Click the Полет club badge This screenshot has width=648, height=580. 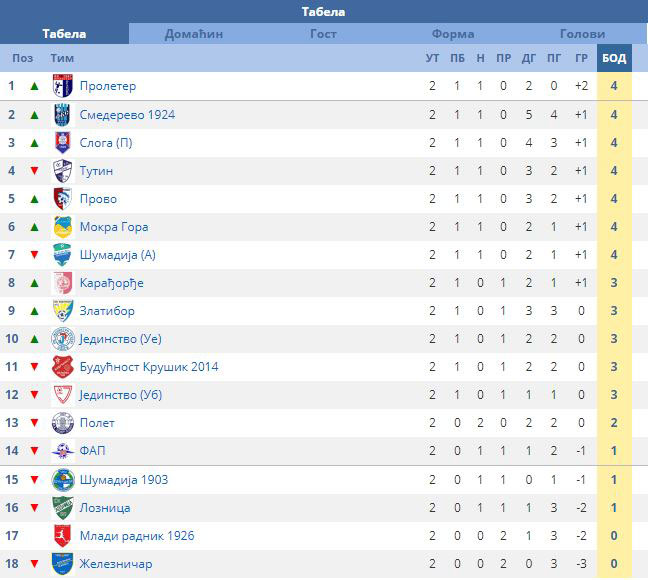[63, 423]
